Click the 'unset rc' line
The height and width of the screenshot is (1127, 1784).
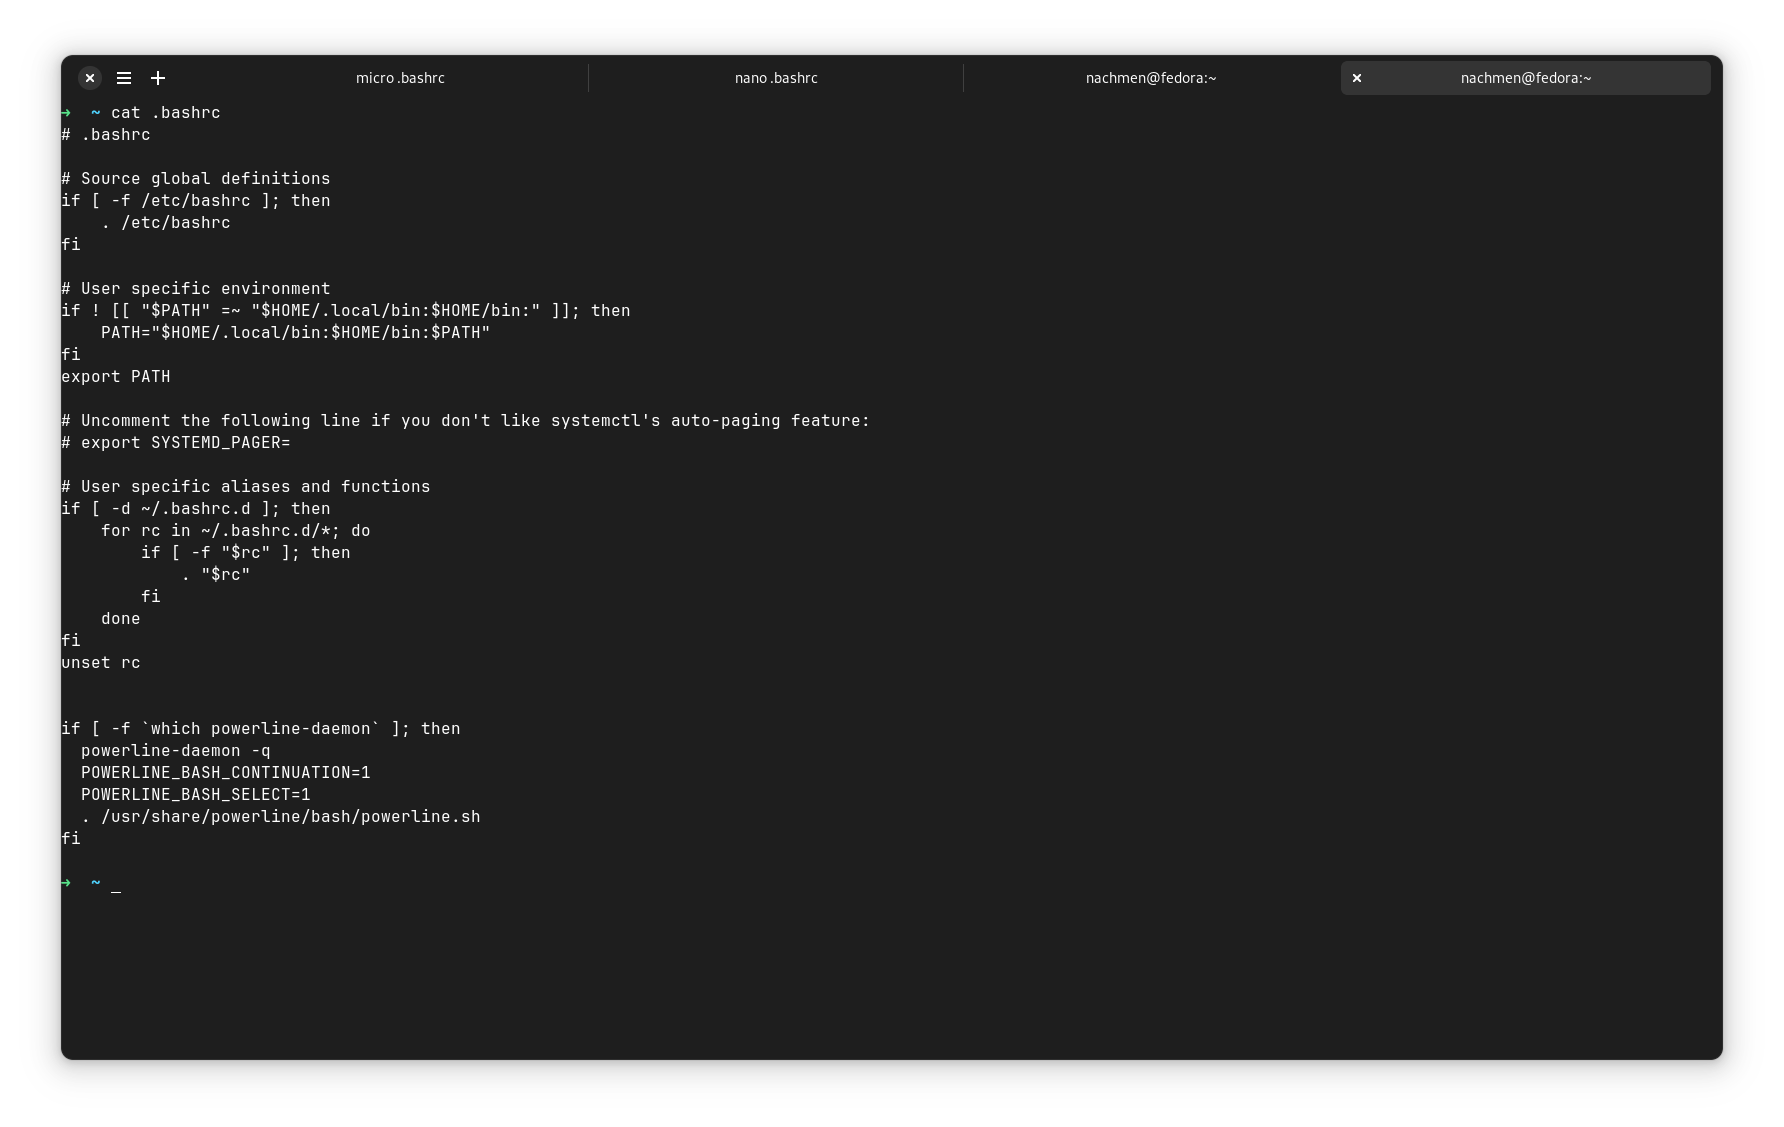100,663
